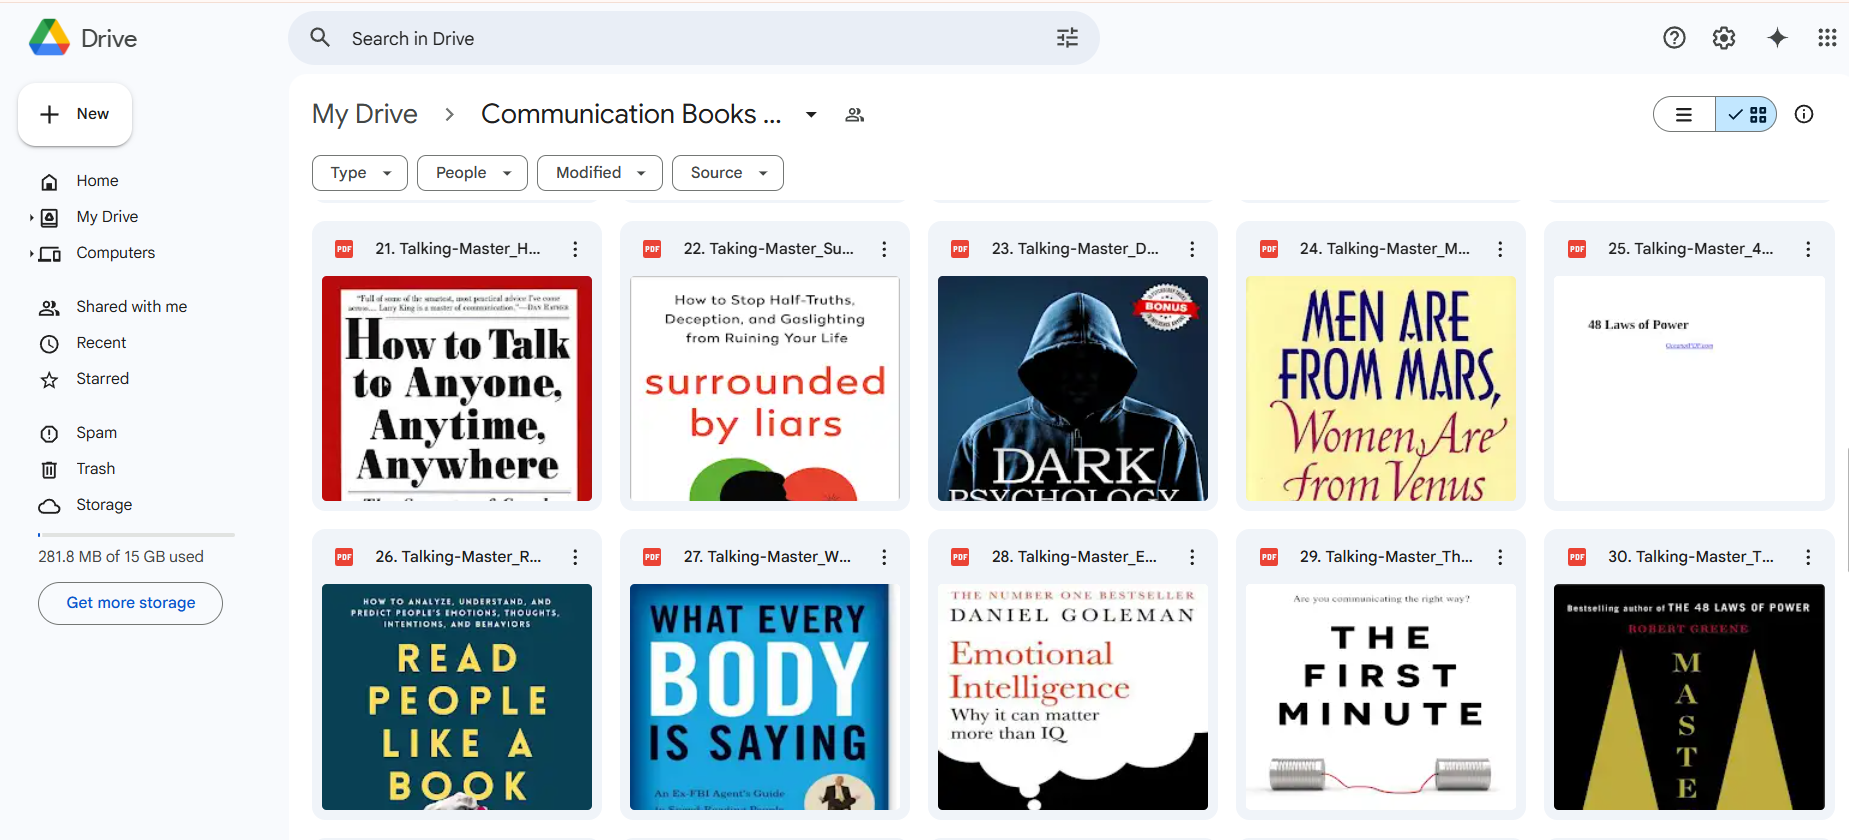
Task: Navigate to My Drive breadcrumb
Action: point(364,114)
